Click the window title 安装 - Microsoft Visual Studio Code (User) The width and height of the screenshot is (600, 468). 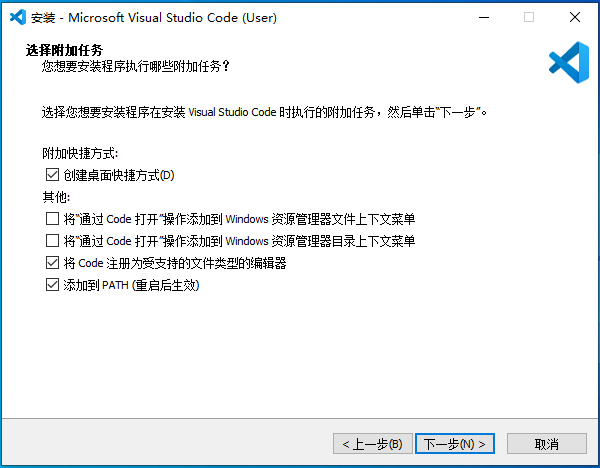[154, 18]
